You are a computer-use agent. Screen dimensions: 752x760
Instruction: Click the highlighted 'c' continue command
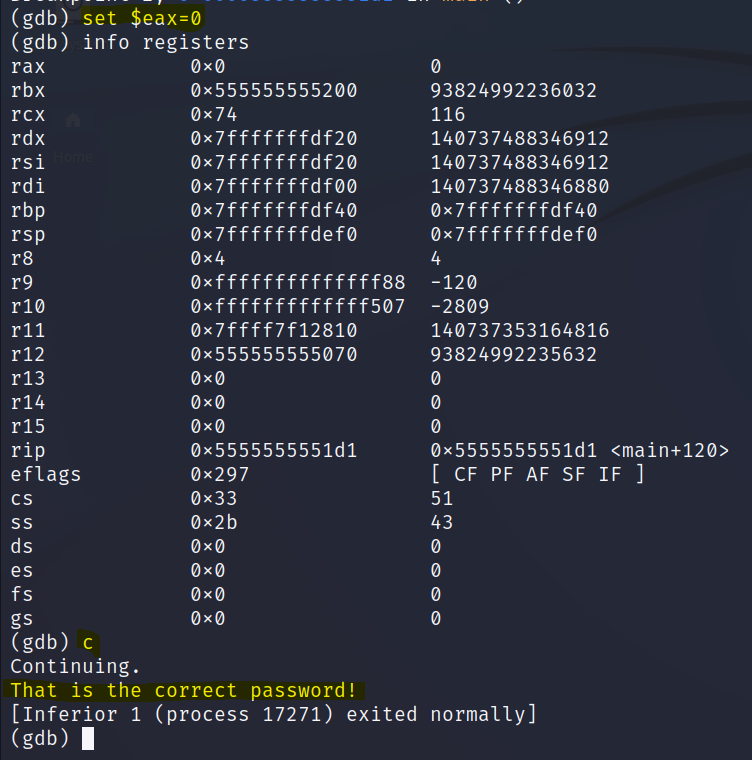pos(88,643)
